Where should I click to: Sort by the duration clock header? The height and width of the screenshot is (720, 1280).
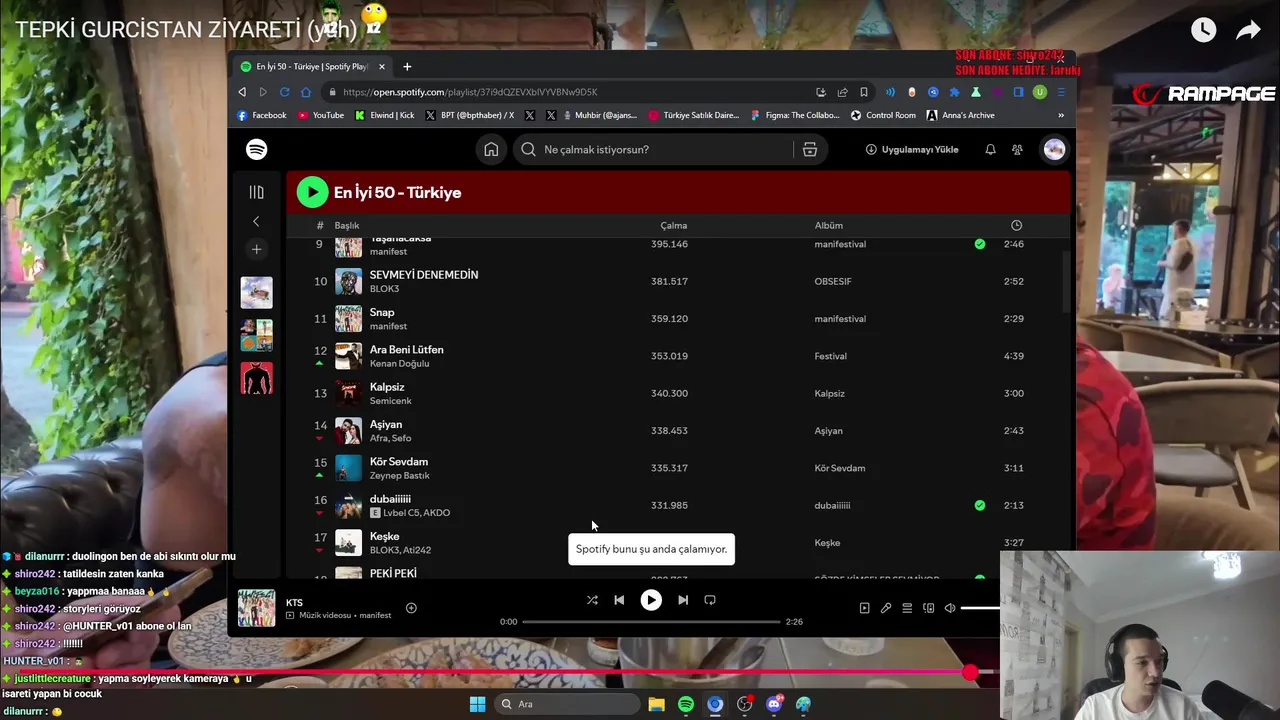(1016, 226)
